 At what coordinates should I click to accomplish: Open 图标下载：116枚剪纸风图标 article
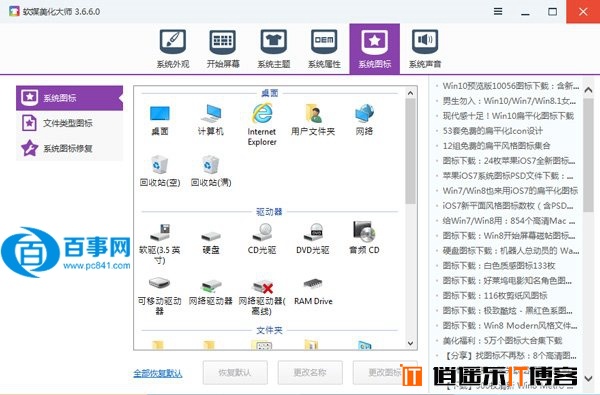(495, 295)
